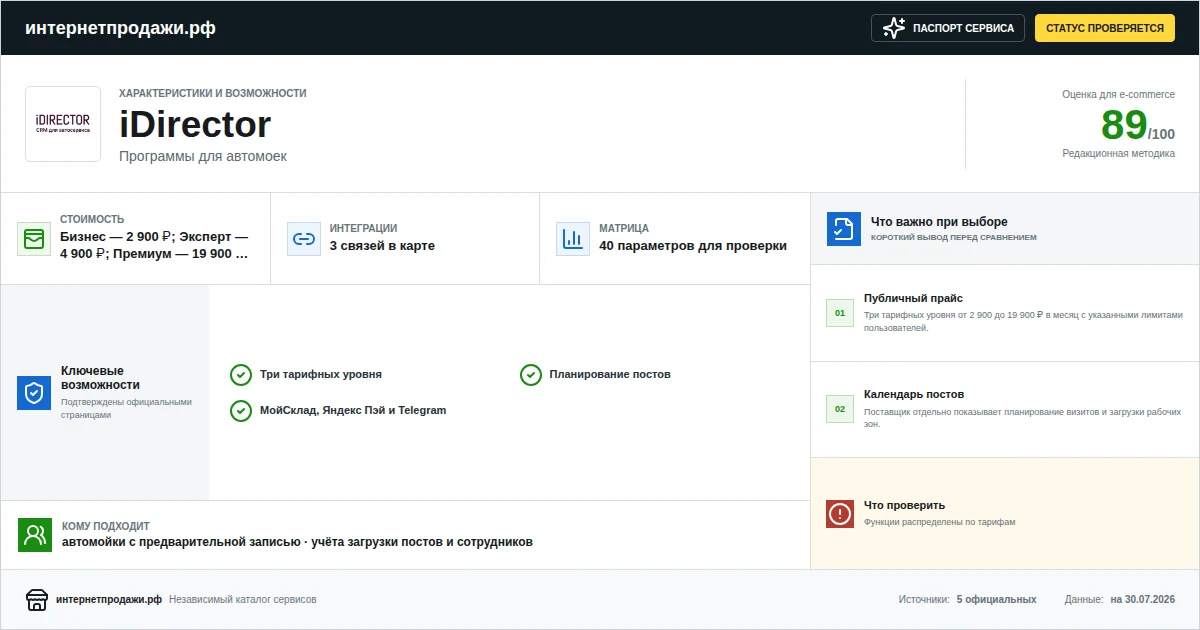This screenshot has width=1200, height=630.
Task: Click the bar chart icon next to Матрица
Action: coord(573,239)
